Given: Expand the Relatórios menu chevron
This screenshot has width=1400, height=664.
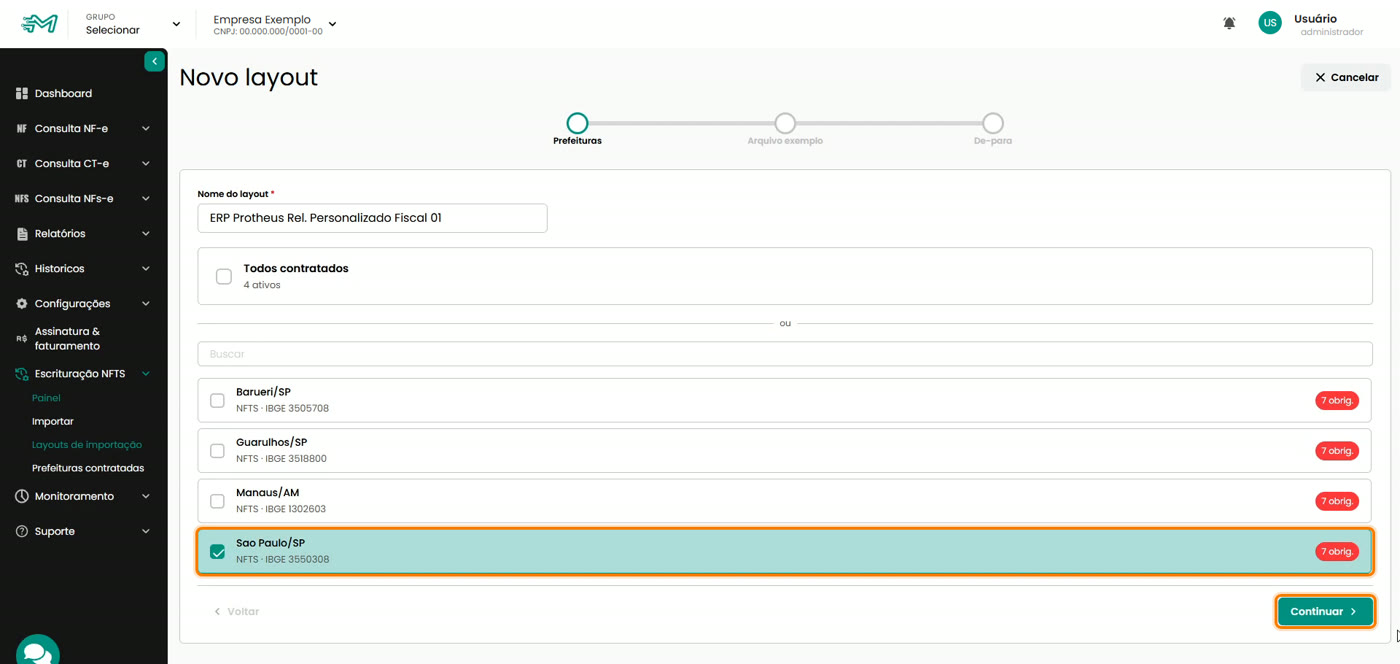Looking at the screenshot, I should pos(146,233).
